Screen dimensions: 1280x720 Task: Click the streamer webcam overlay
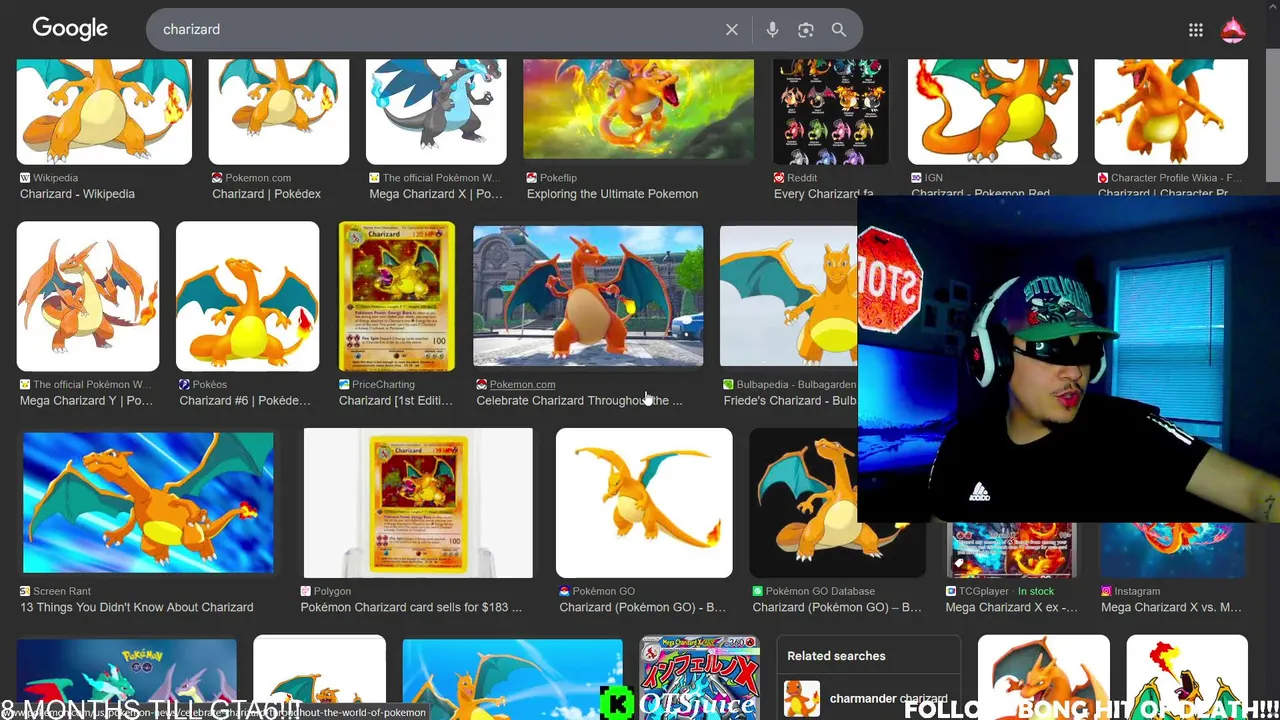(1068, 360)
